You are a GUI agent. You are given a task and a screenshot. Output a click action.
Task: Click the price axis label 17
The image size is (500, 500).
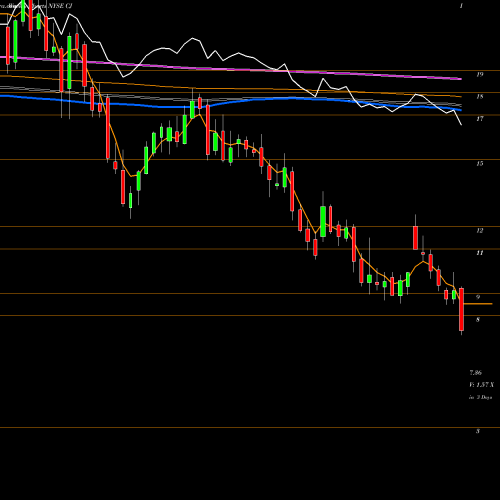click(x=480, y=119)
